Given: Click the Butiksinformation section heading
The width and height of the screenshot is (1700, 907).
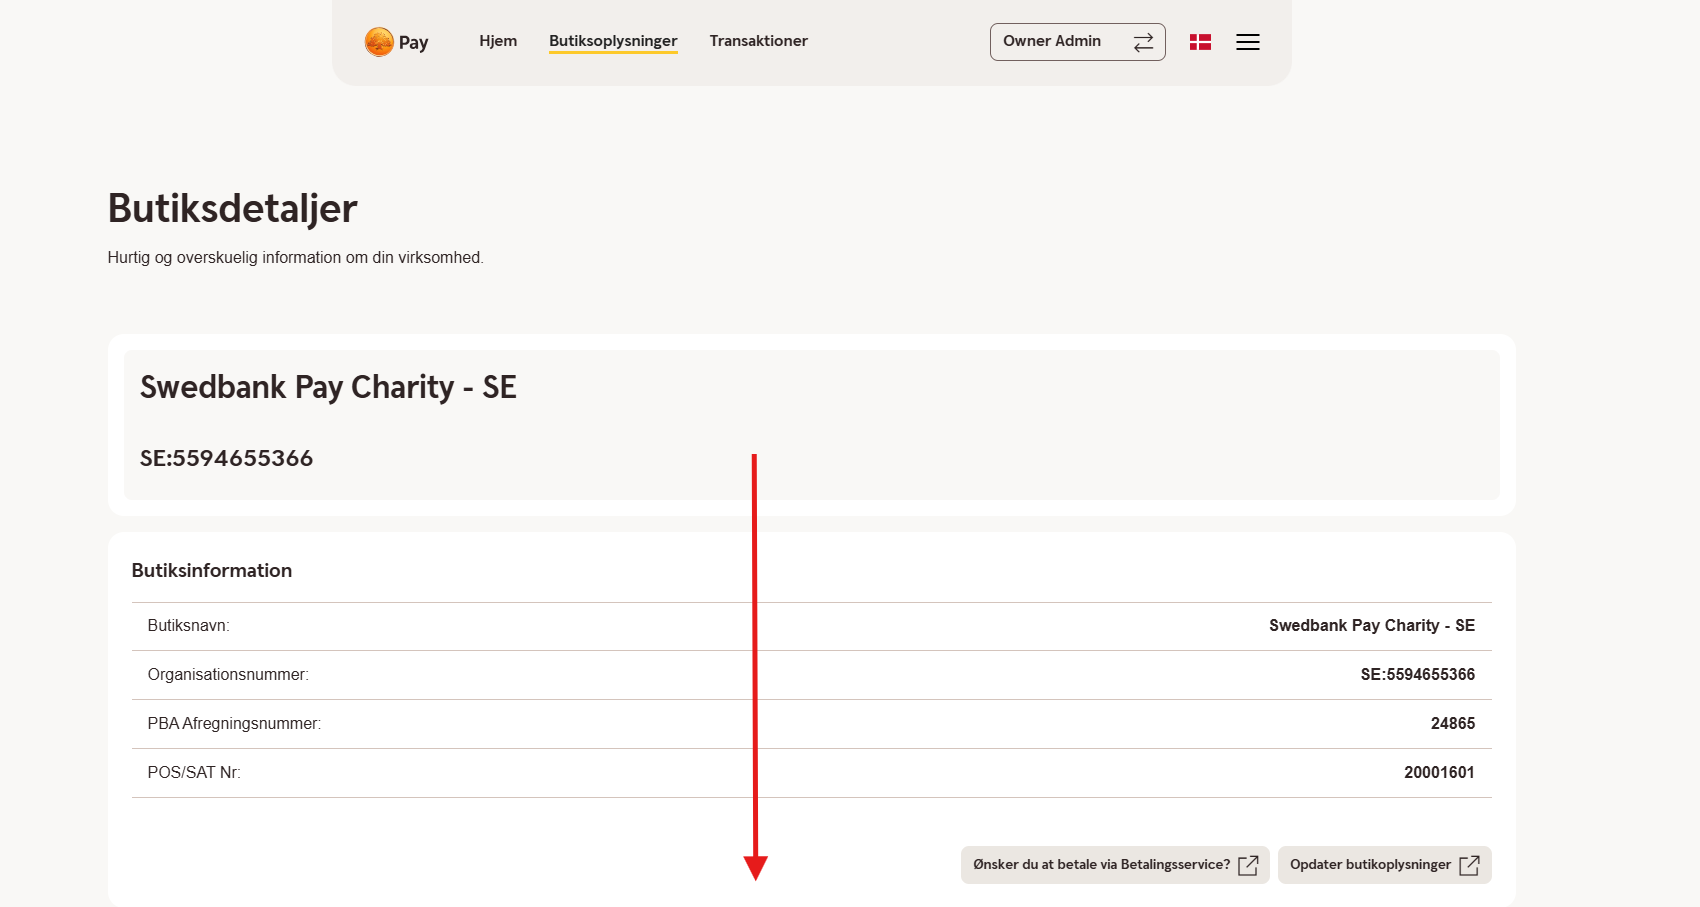Looking at the screenshot, I should pyautogui.click(x=212, y=570).
